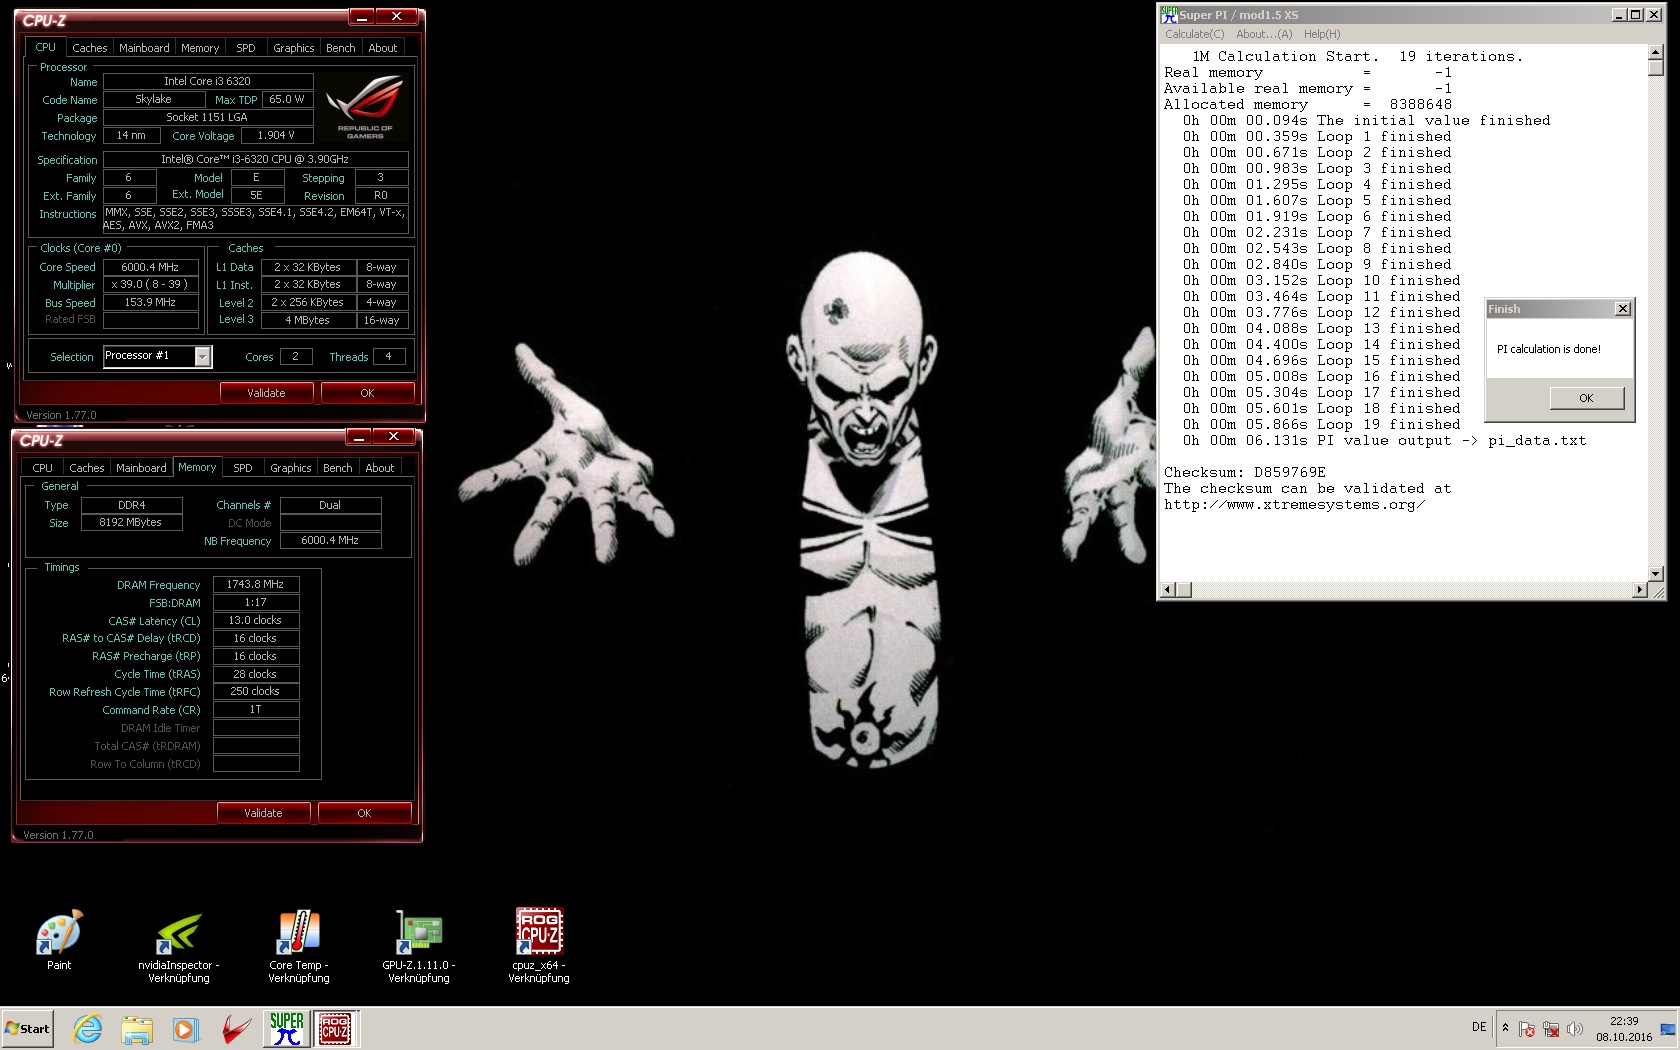1680x1050 pixels.
Task: Click the Bus Speed 153.9 MHz field
Action: 150,303
